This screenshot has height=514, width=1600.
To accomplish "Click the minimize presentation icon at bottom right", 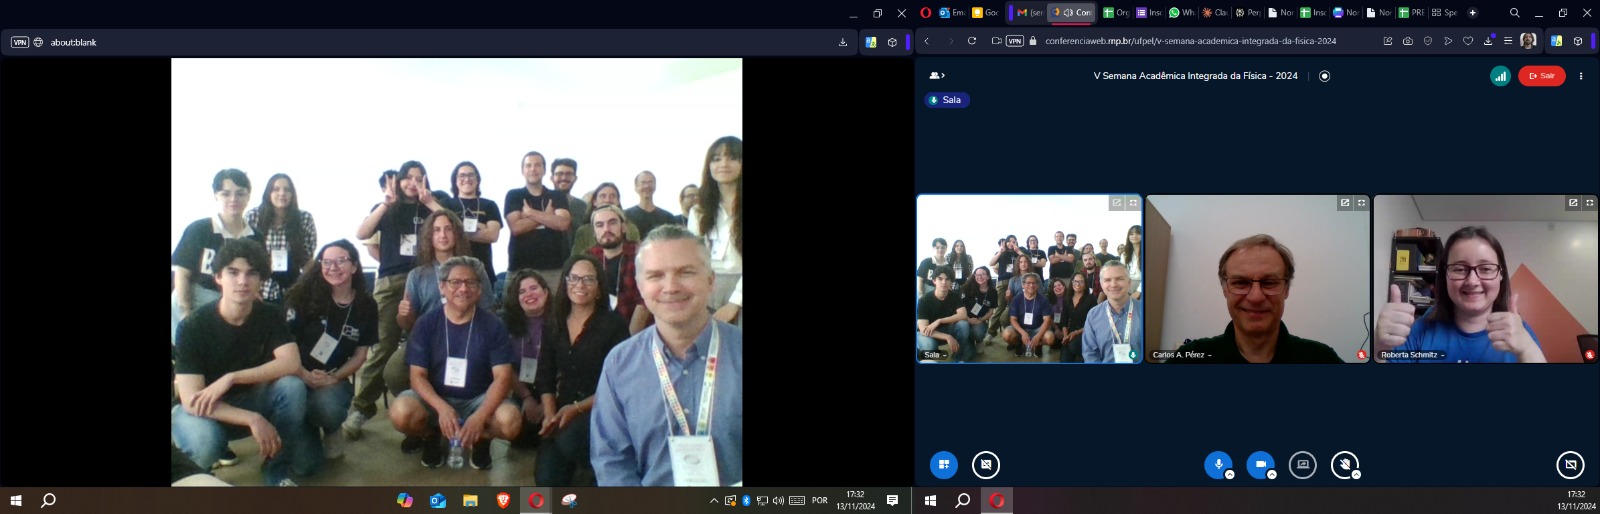I will 1570,465.
